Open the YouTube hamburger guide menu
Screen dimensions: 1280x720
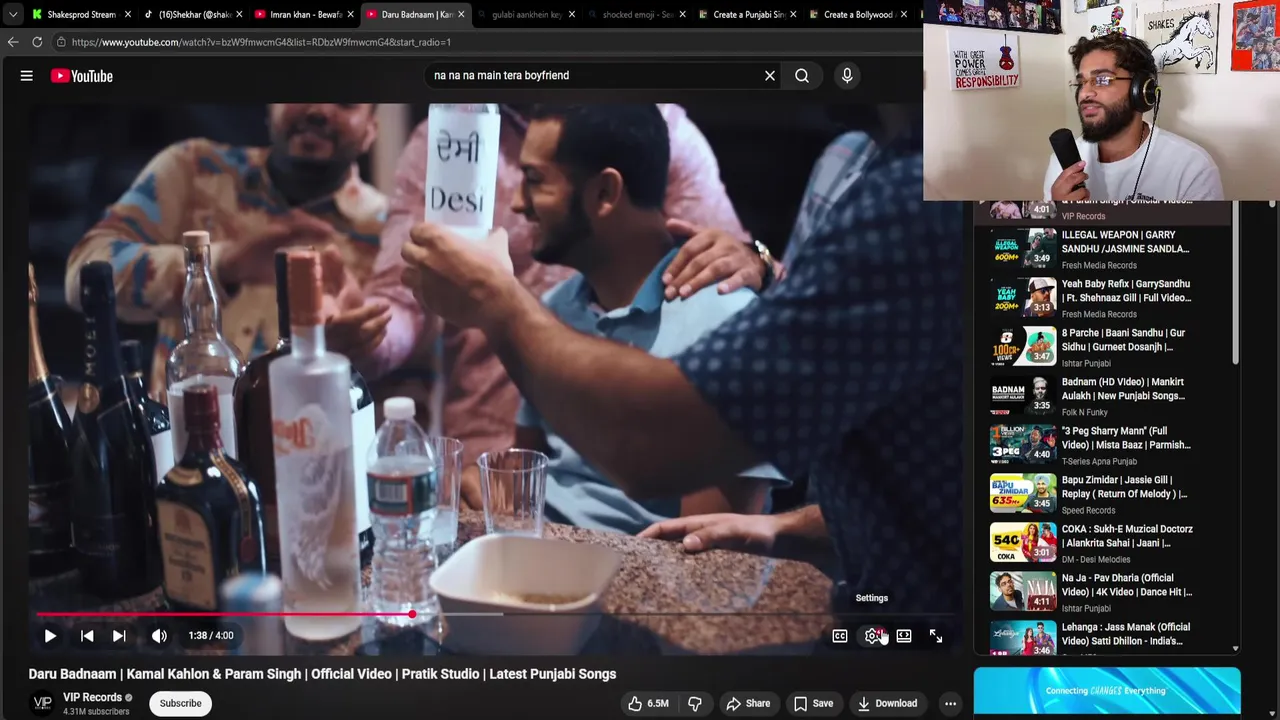coord(27,76)
